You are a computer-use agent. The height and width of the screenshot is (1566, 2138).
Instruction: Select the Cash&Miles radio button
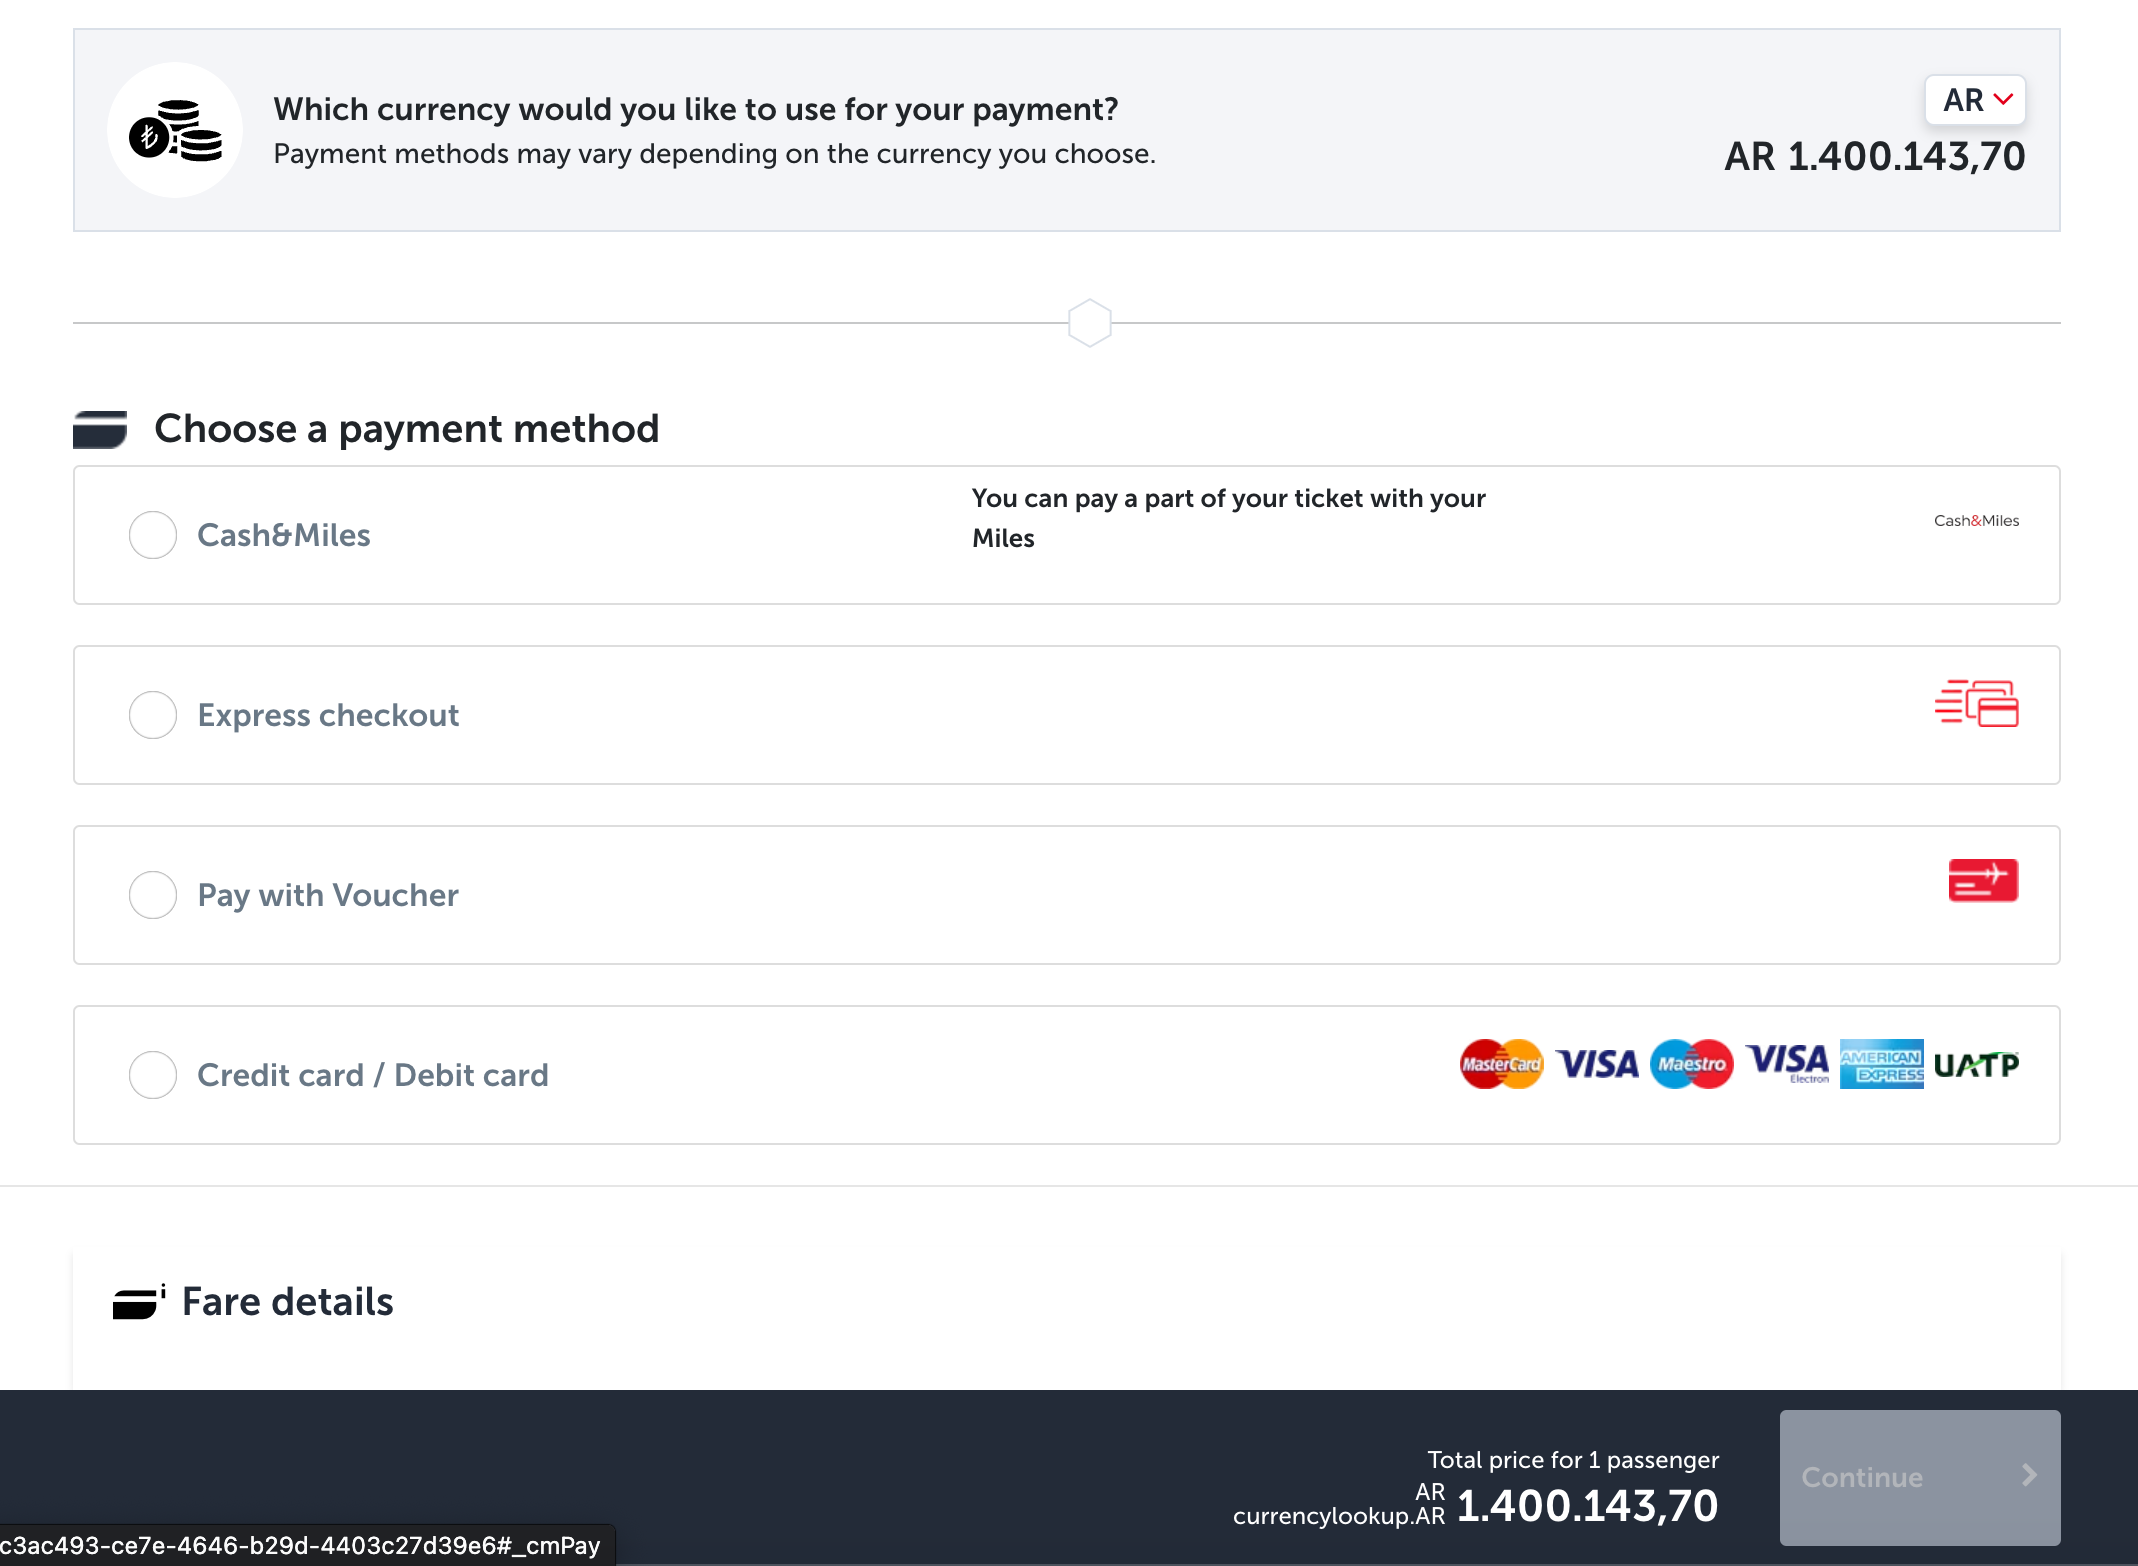tap(153, 535)
